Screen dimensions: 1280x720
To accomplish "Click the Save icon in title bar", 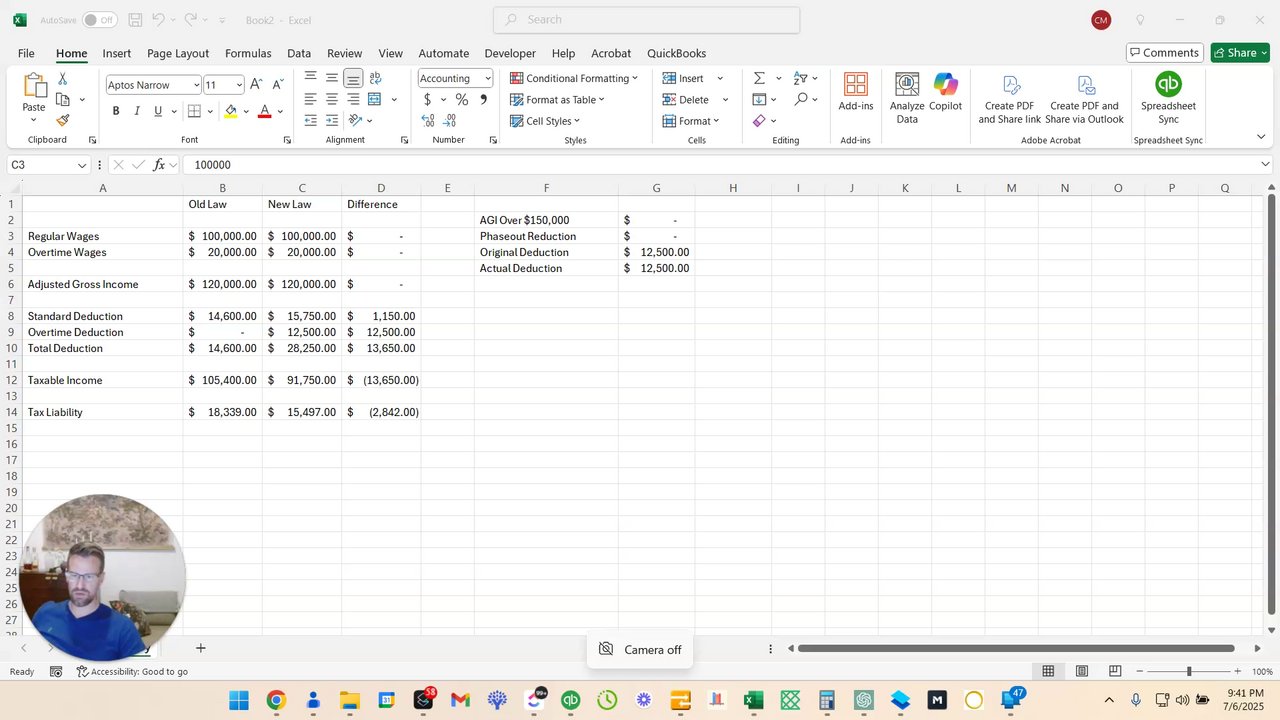I will coord(135,20).
